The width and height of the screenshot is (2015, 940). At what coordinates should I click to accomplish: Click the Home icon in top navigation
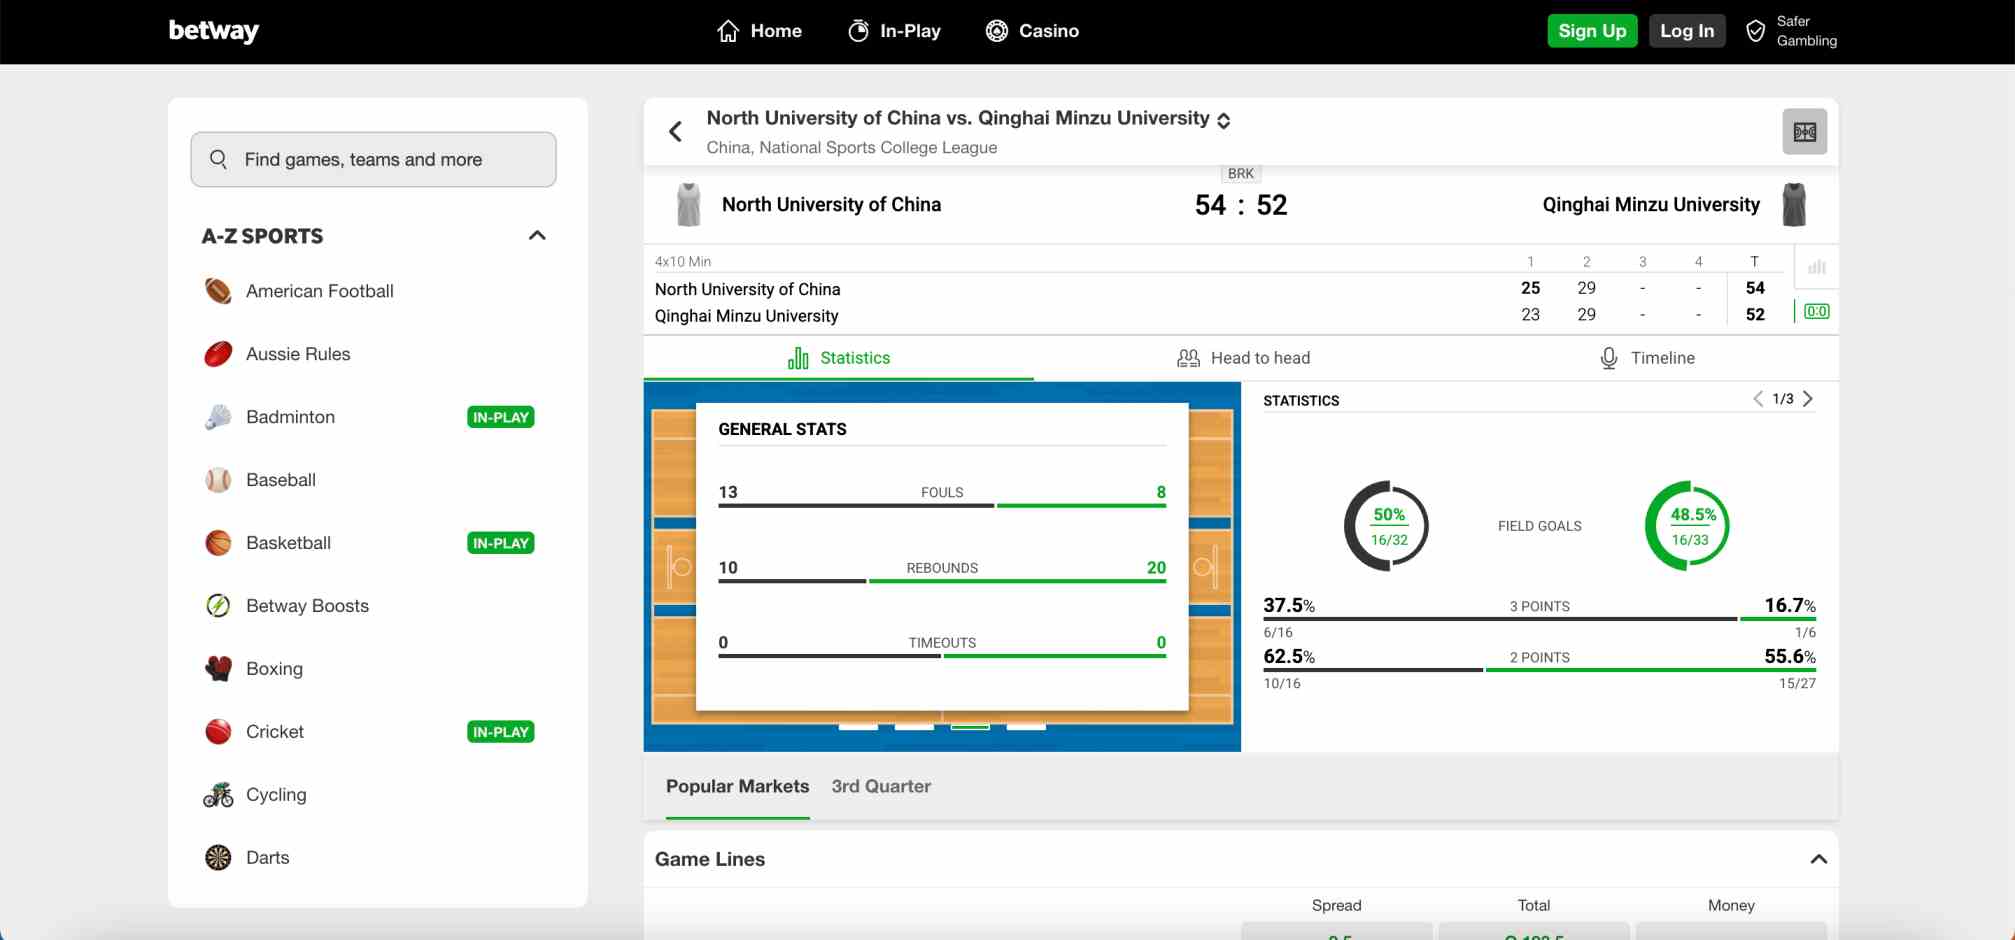coord(728,30)
